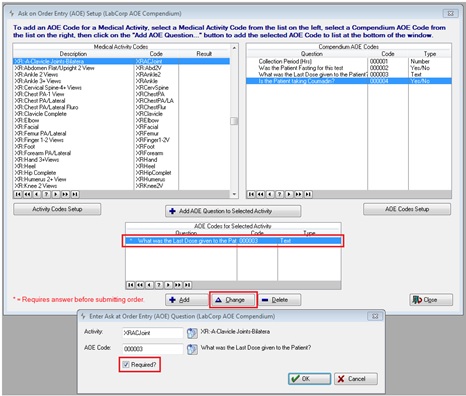Click the question-mark locate button under Compendium AOE Codes

tap(280, 194)
